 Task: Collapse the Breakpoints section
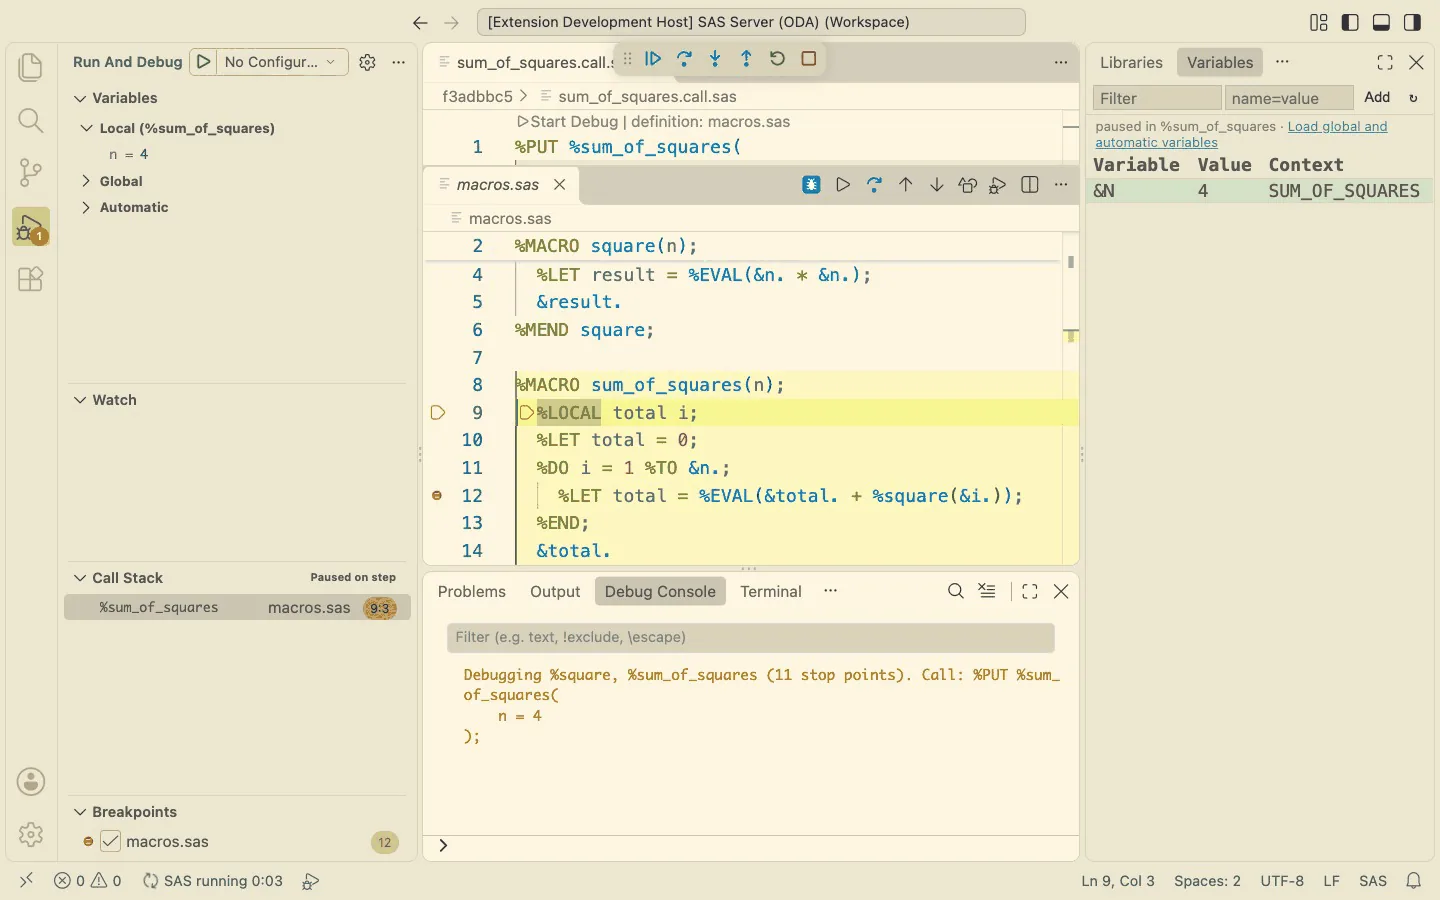click(x=80, y=812)
